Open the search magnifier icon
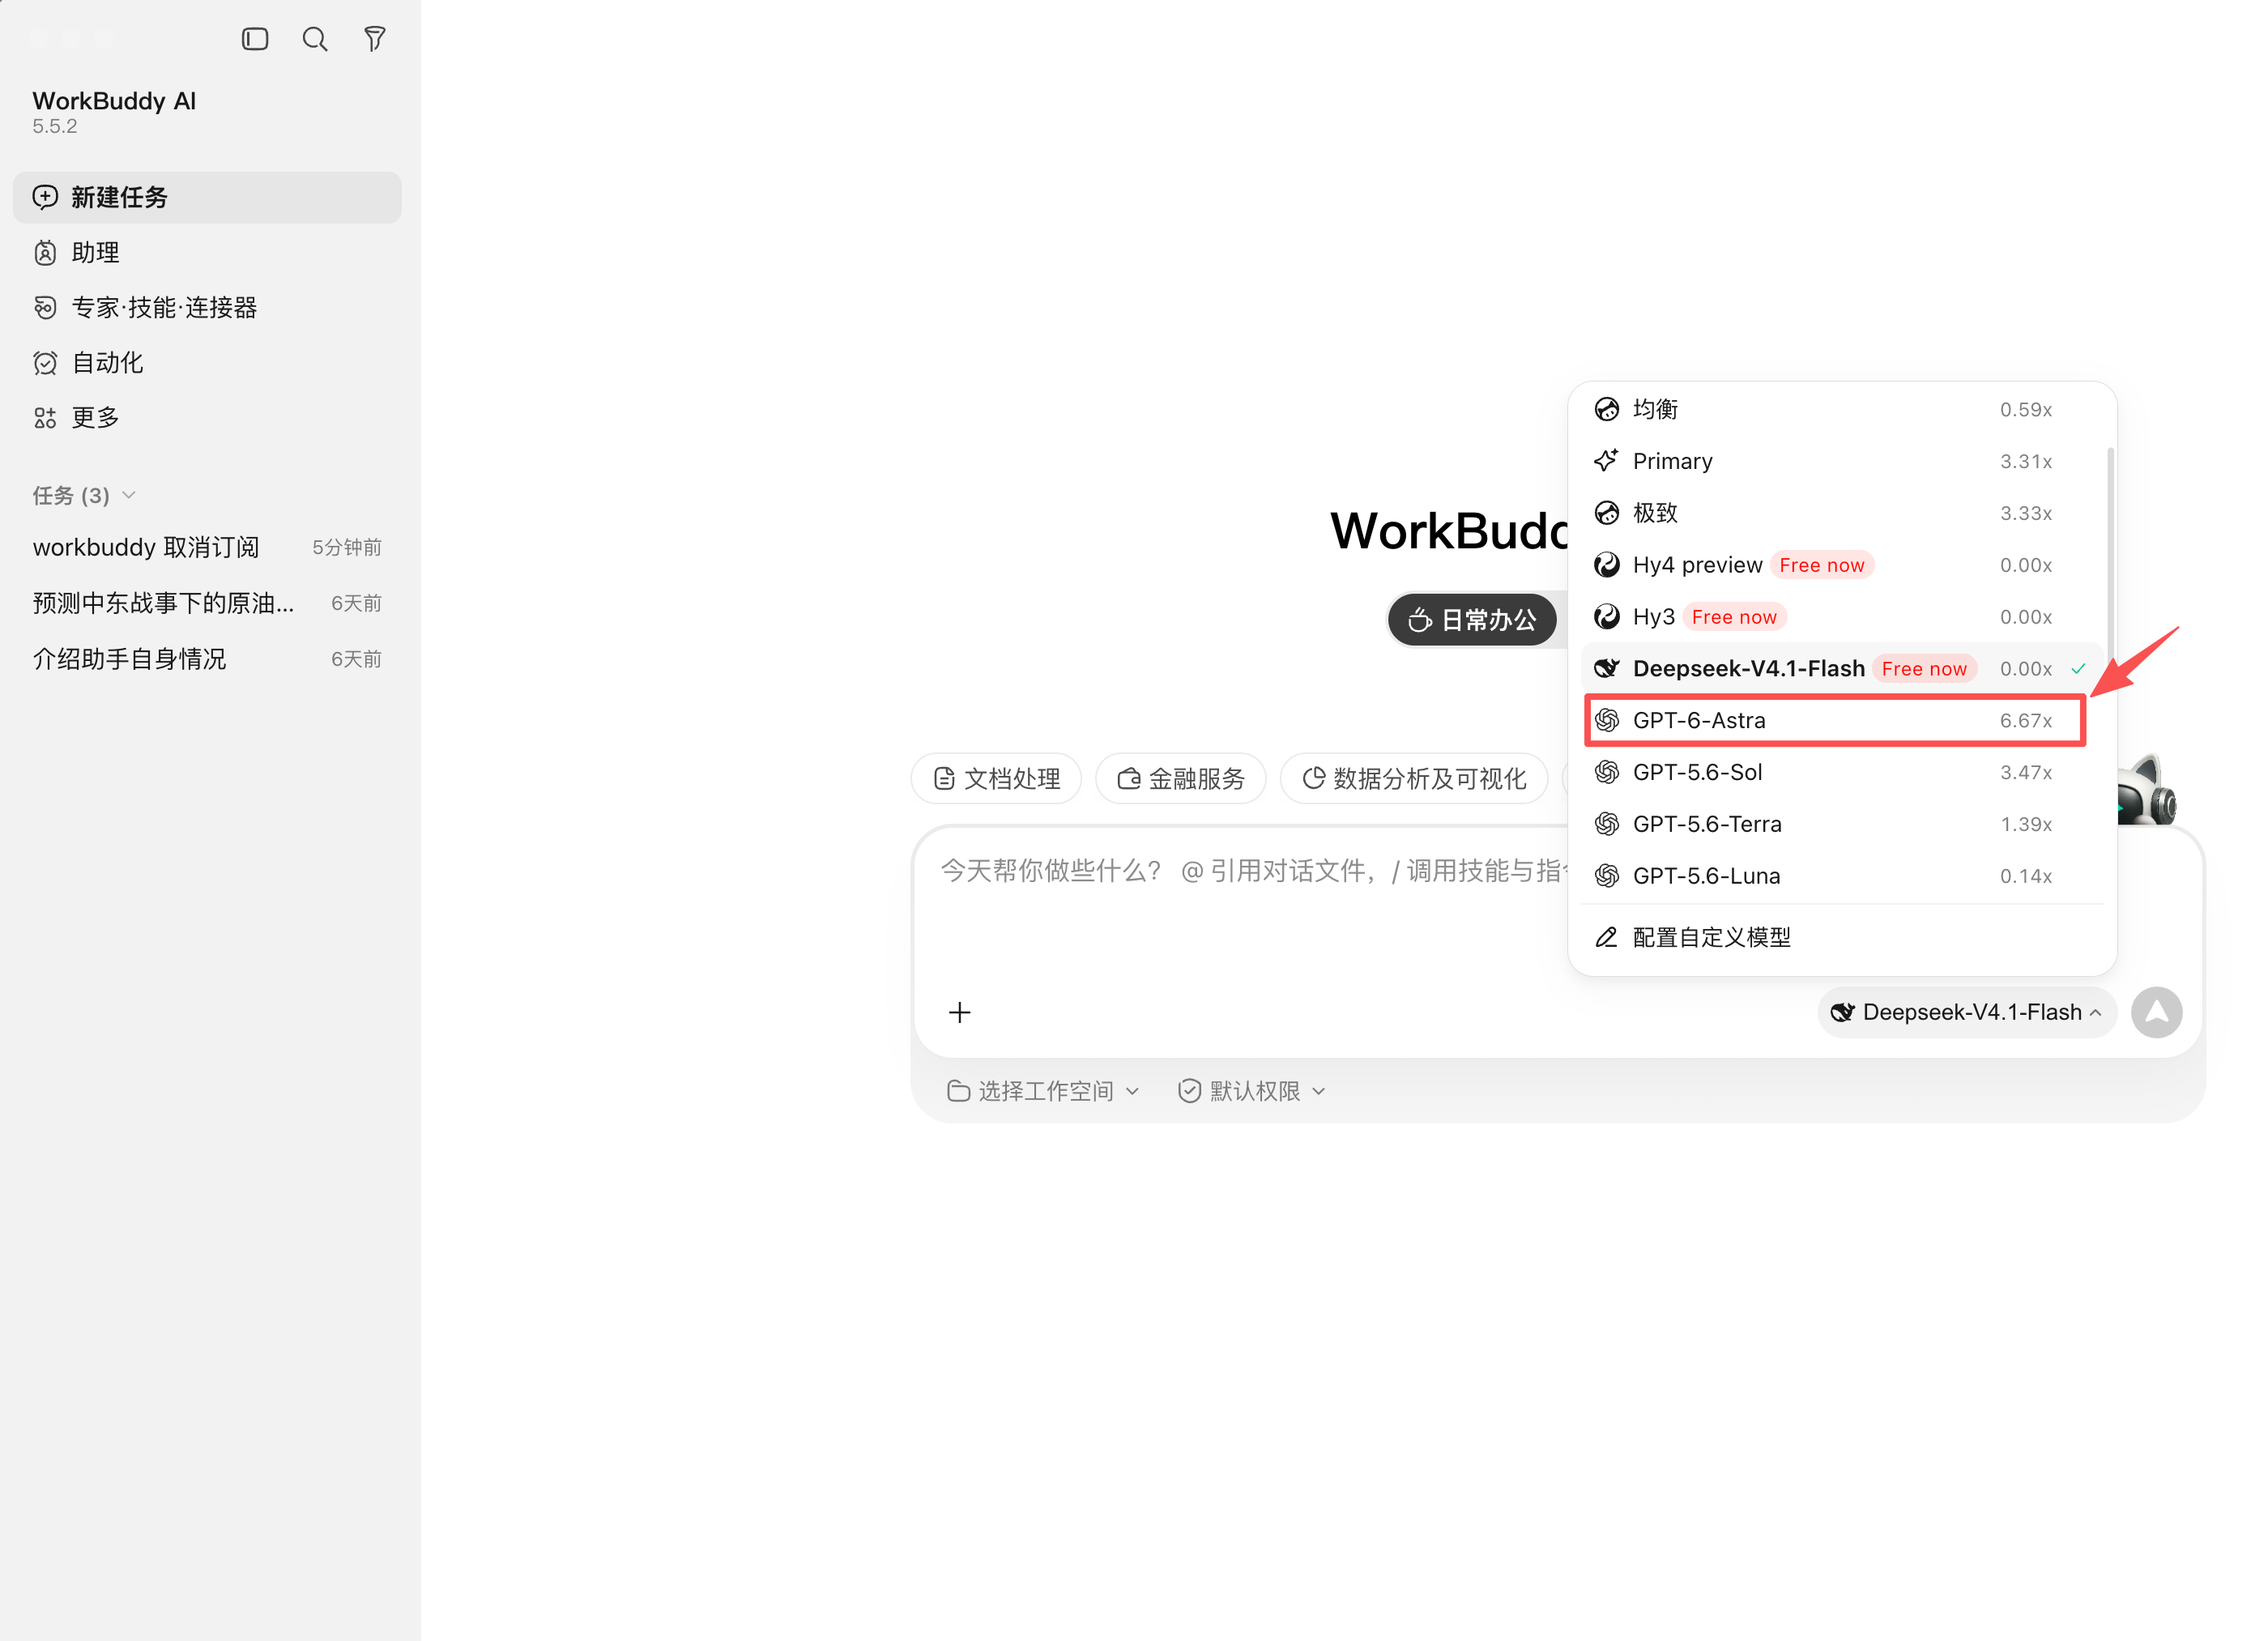2268x1641 pixels. [315, 39]
